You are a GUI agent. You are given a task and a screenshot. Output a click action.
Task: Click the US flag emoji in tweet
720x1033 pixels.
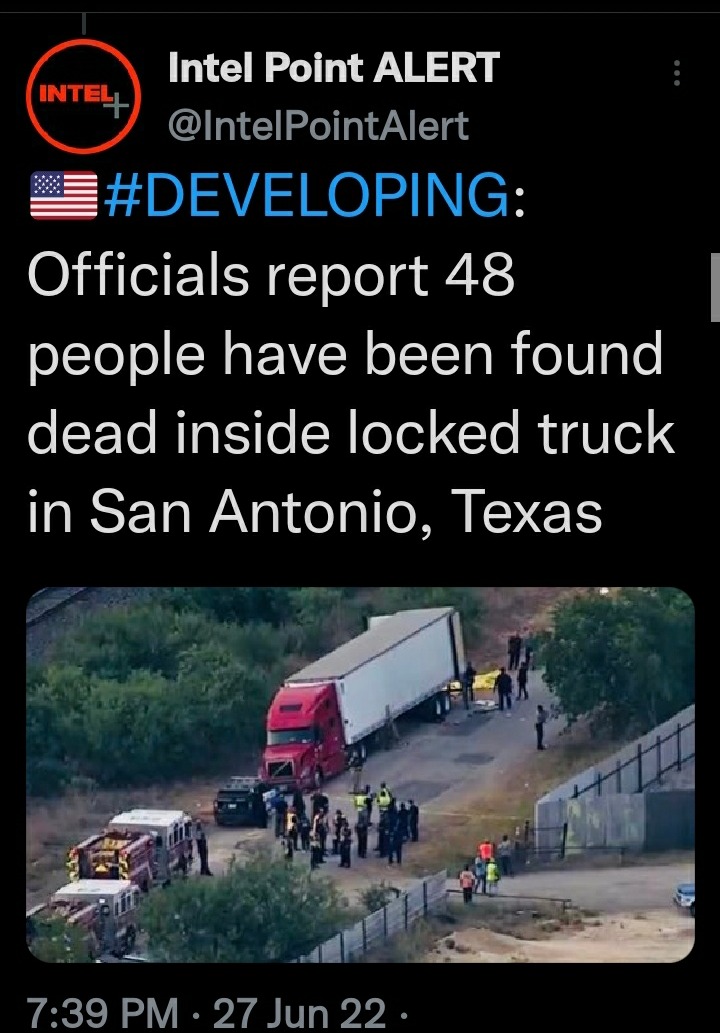tap(64, 195)
